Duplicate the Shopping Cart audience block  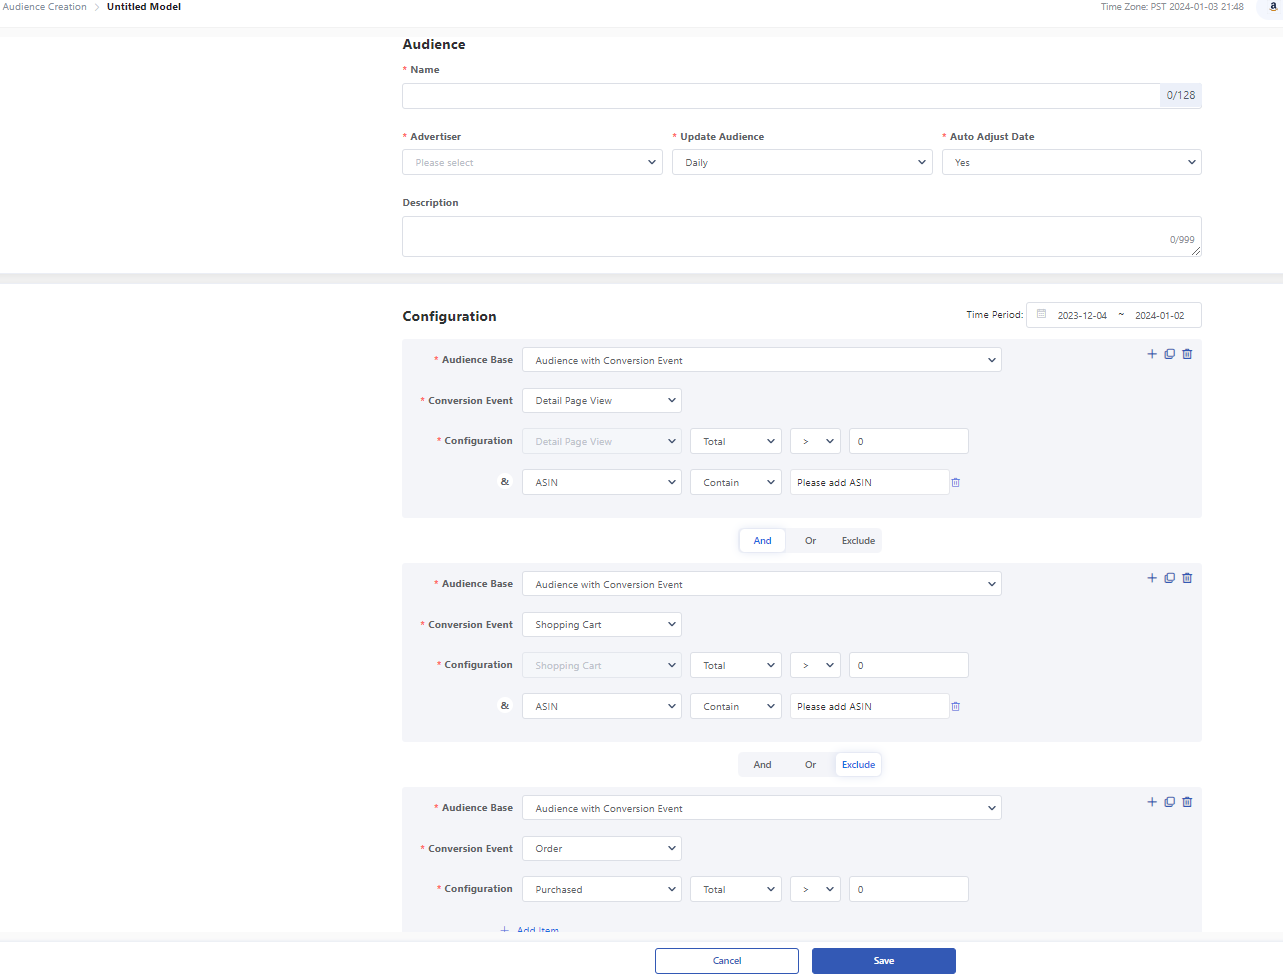[x=1169, y=577]
